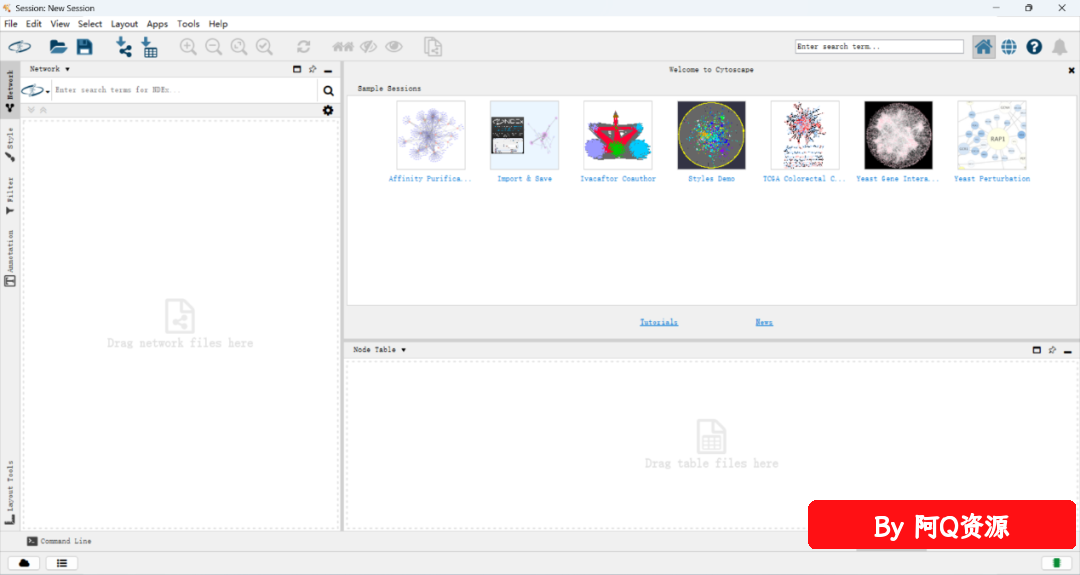This screenshot has height=575, width=1080.
Task: Open NDEx network toolbar icon
Action: point(20,47)
